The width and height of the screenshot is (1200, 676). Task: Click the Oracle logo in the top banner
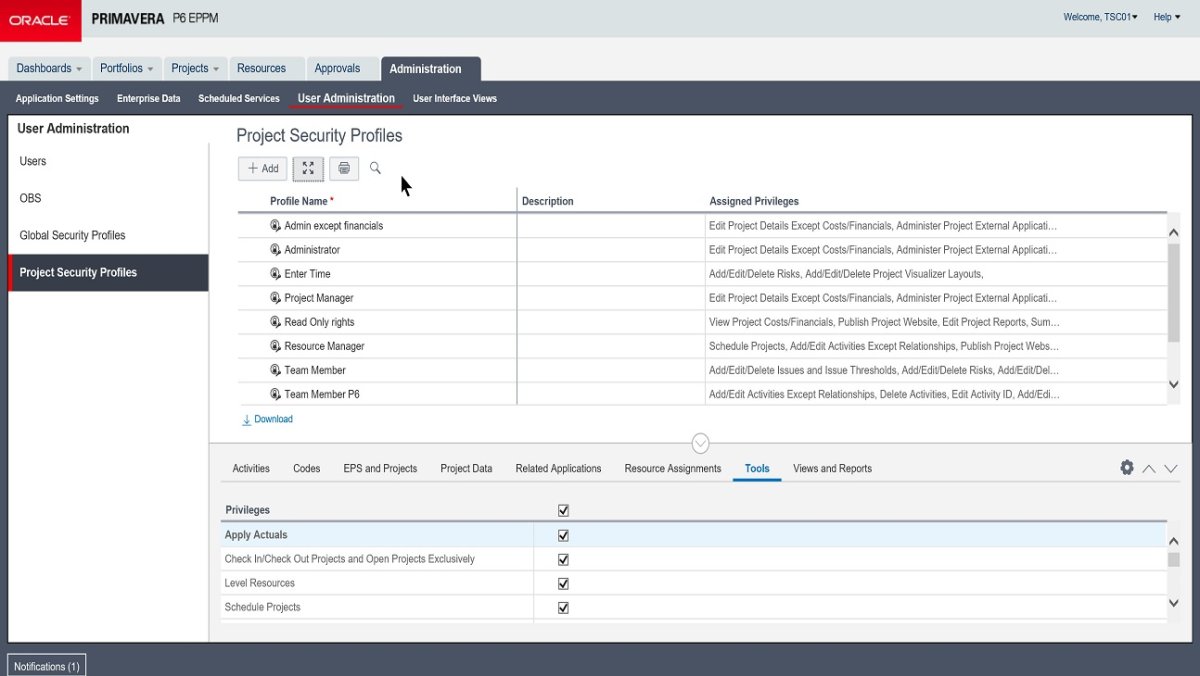coord(40,20)
